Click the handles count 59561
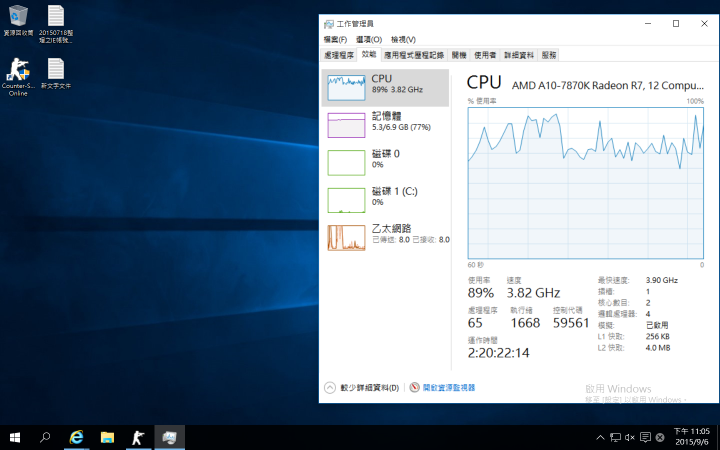720x450 pixels. tap(571, 323)
